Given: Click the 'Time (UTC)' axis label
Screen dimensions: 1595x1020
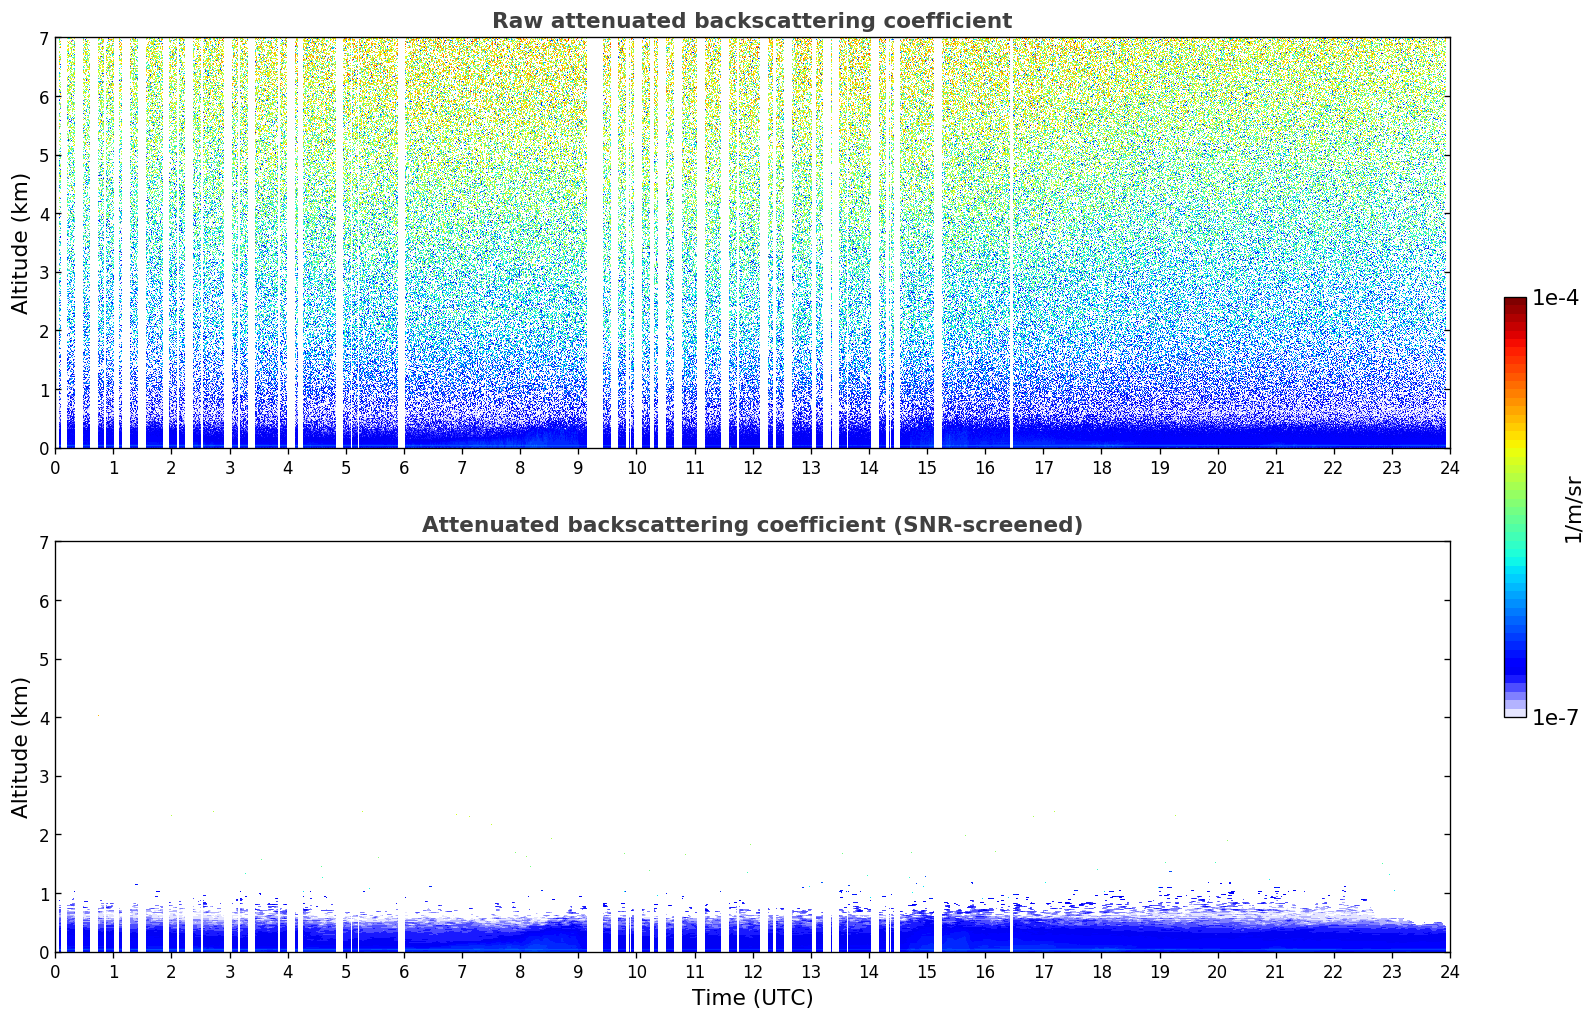Looking at the screenshot, I should tap(752, 998).
